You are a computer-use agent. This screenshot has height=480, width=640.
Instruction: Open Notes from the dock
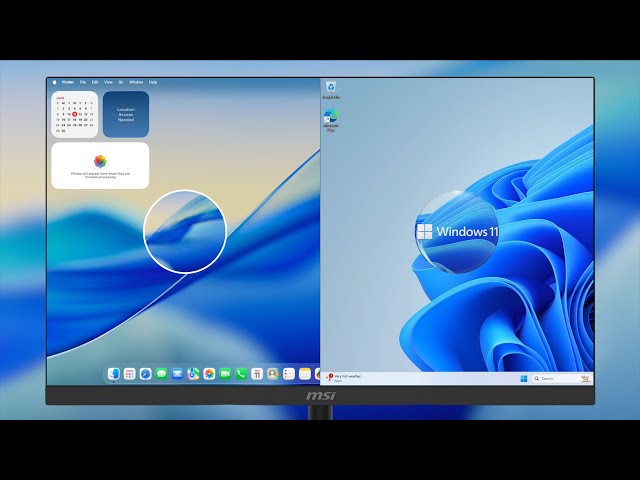[x=304, y=373]
